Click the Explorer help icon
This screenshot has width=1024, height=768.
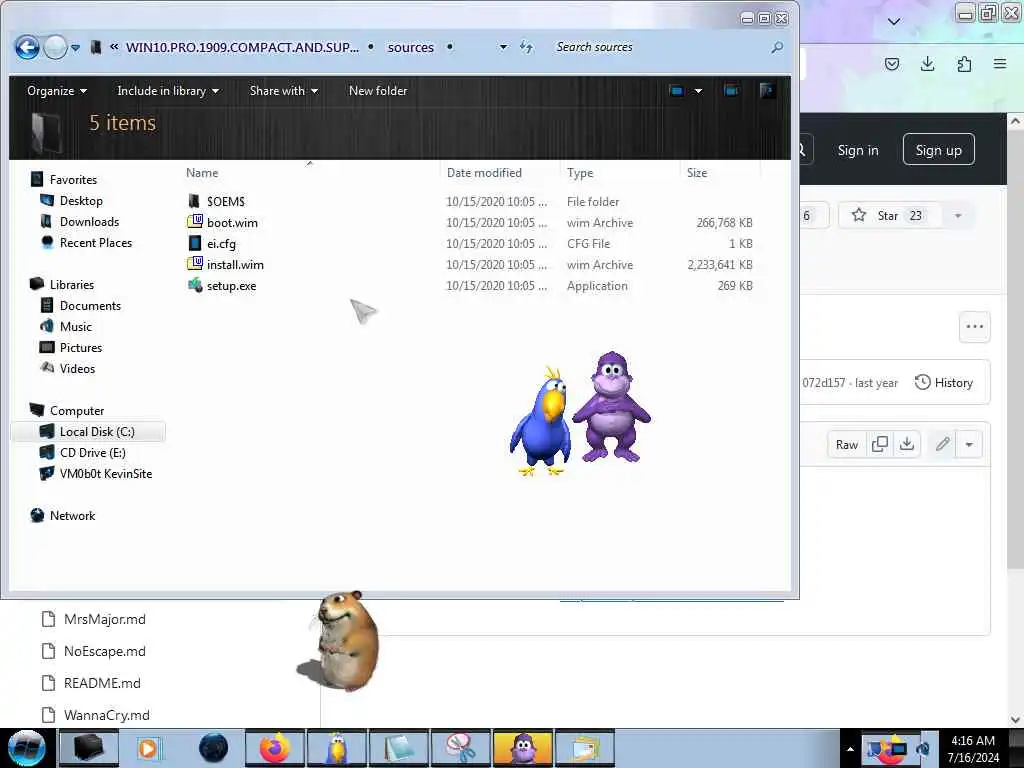(x=767, y=91)
